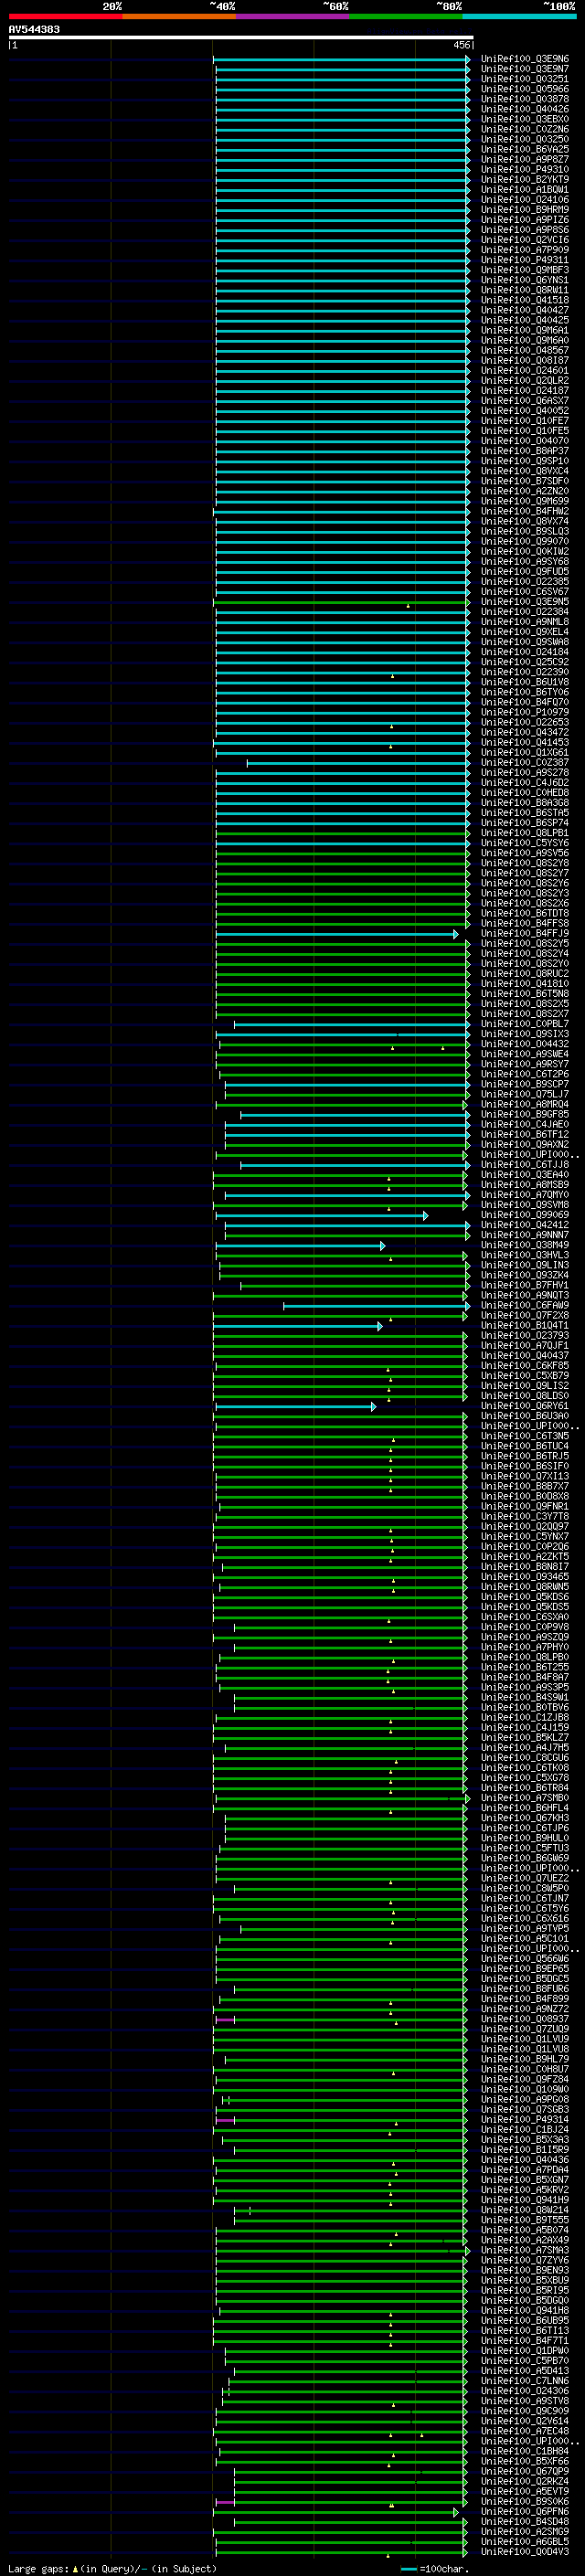Click the white query sequence bar
The width and height of the screenshot is (585, 2576).
(241, 37)
